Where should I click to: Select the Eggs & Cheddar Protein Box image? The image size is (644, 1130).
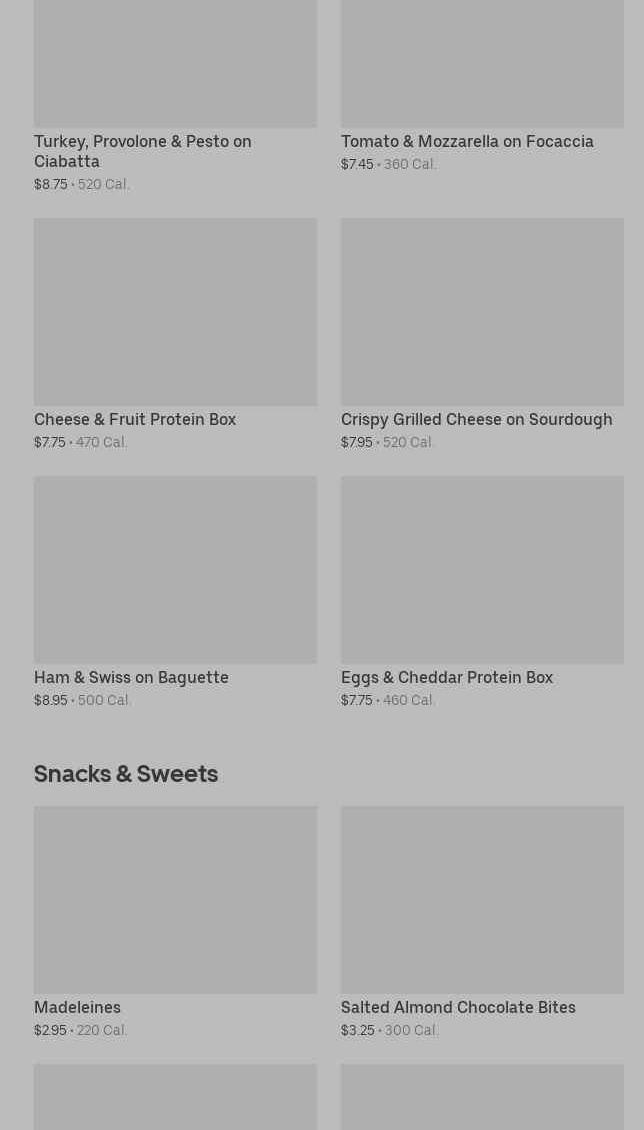(482, 570)
